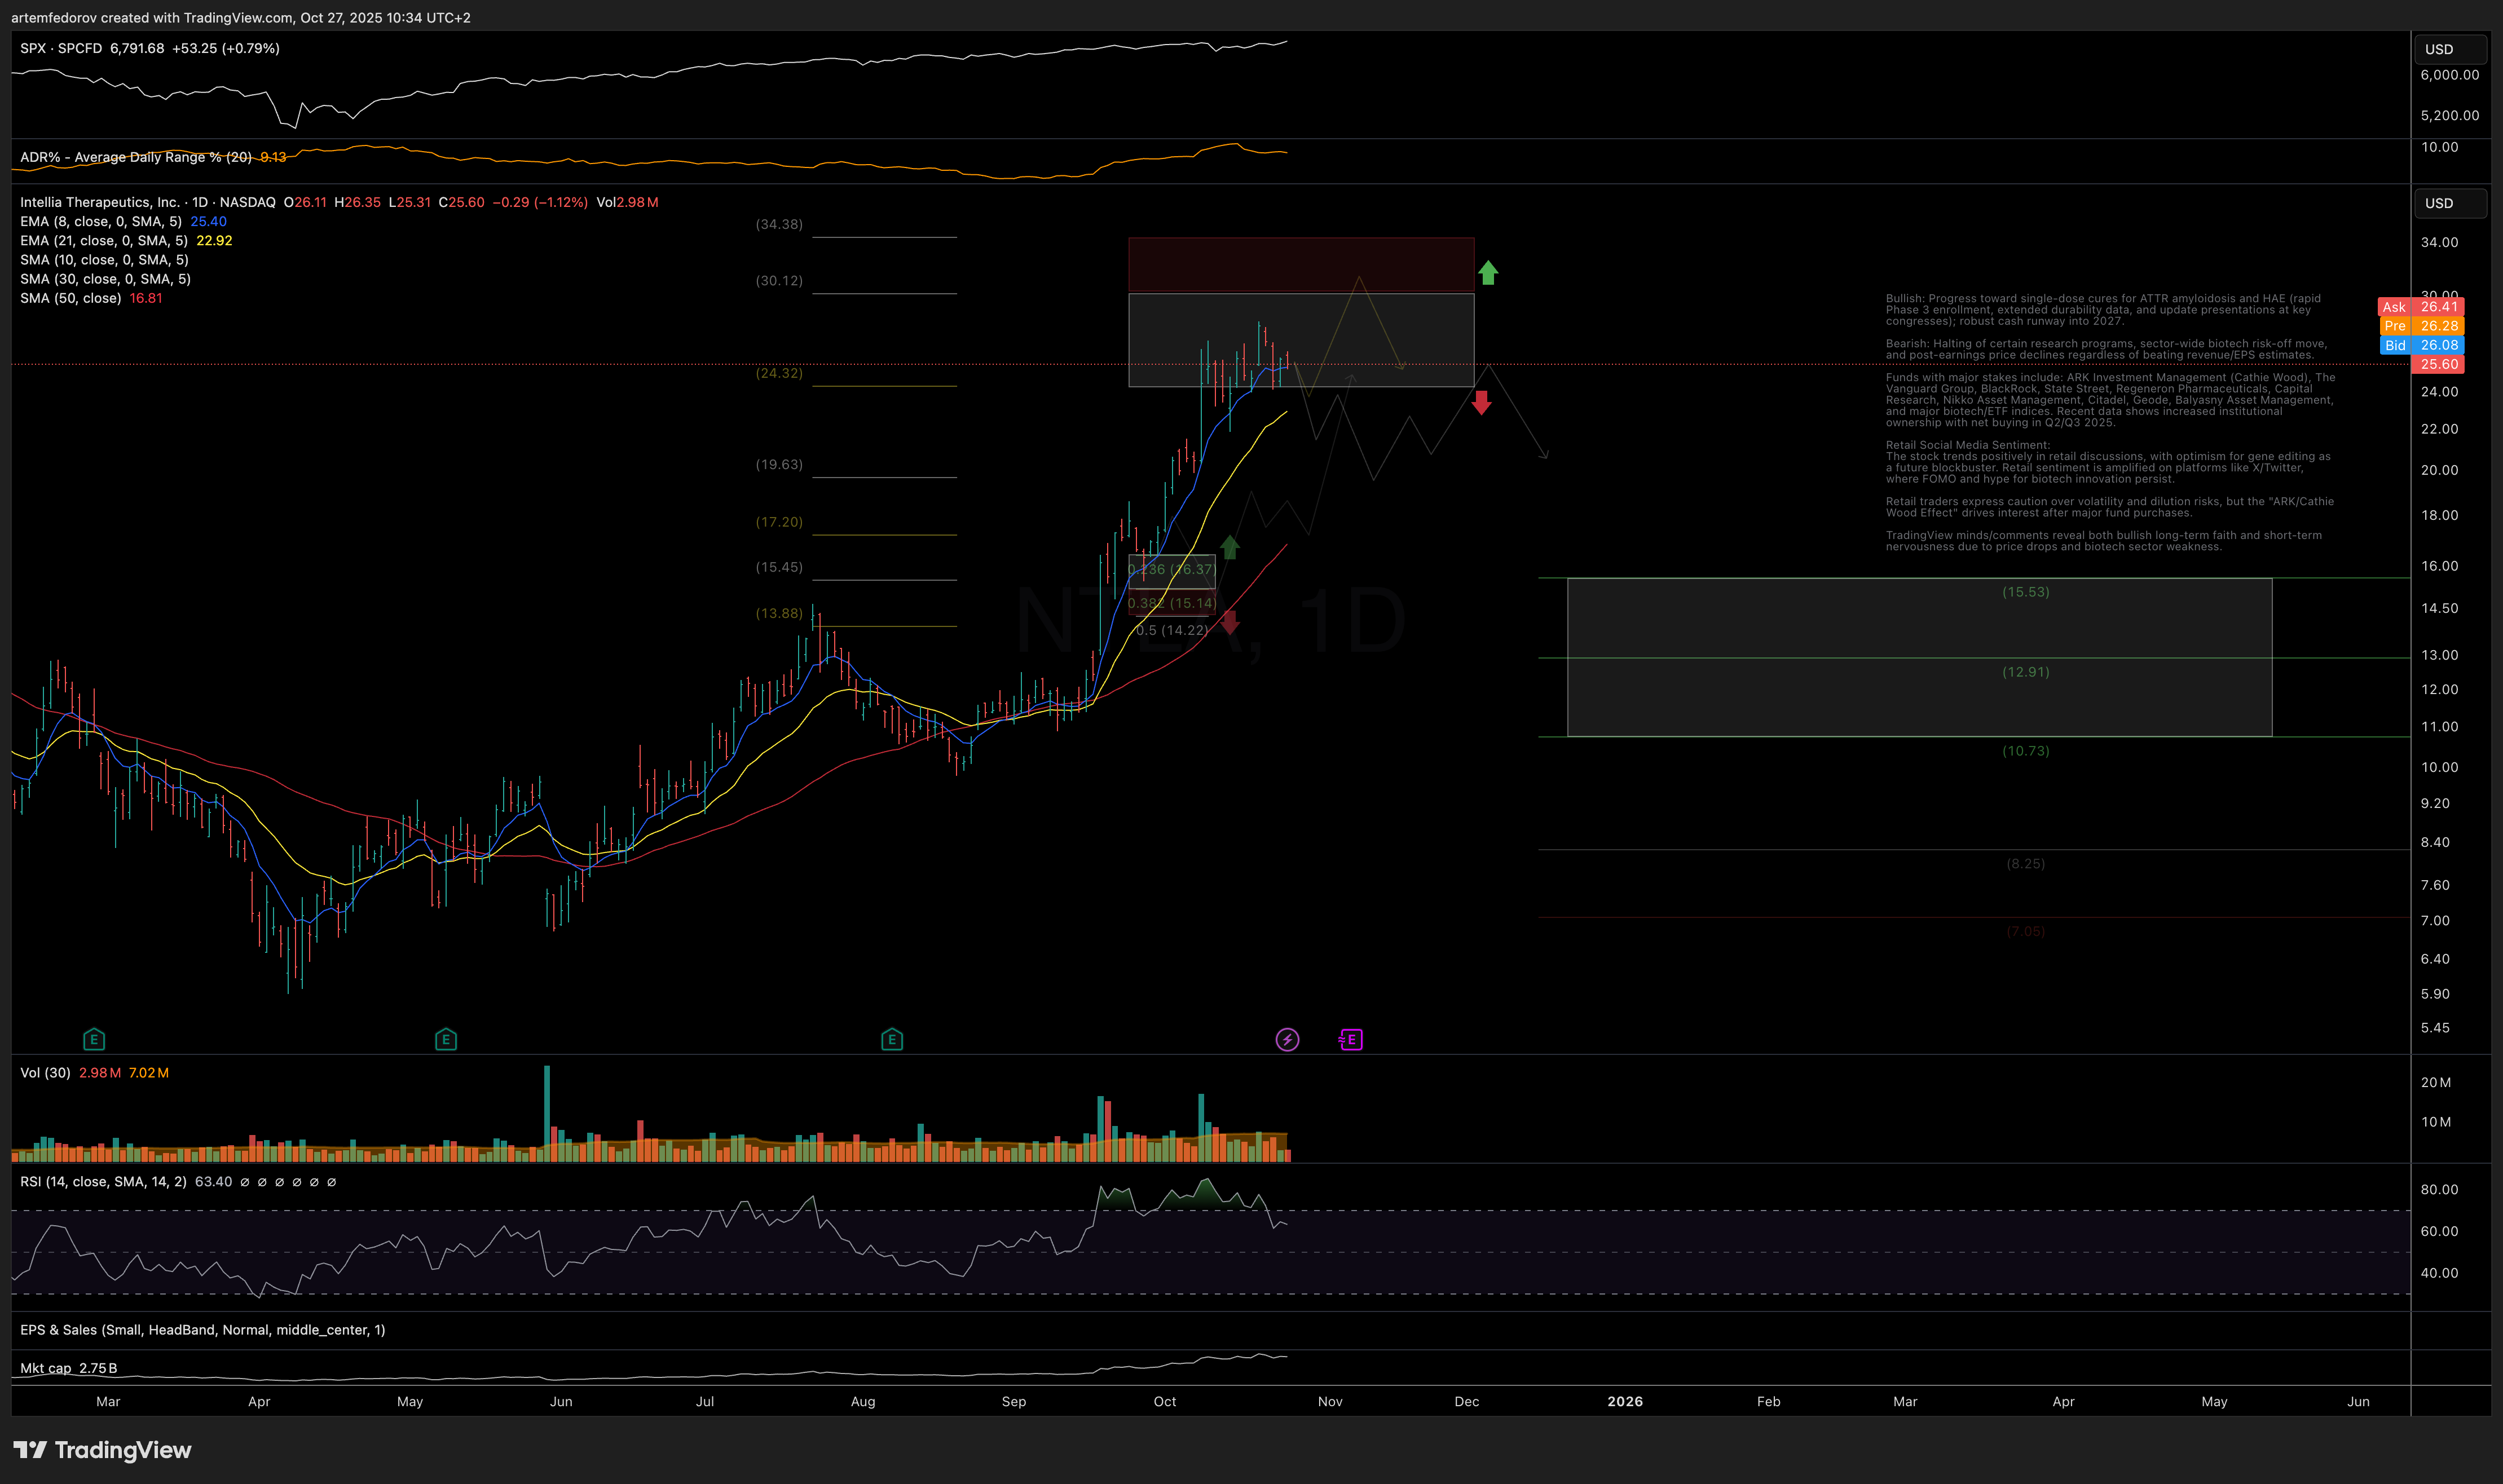Click the 20 M label on volume axis
This screenshot has height=1484, width=2503.
[2436, 1083]
